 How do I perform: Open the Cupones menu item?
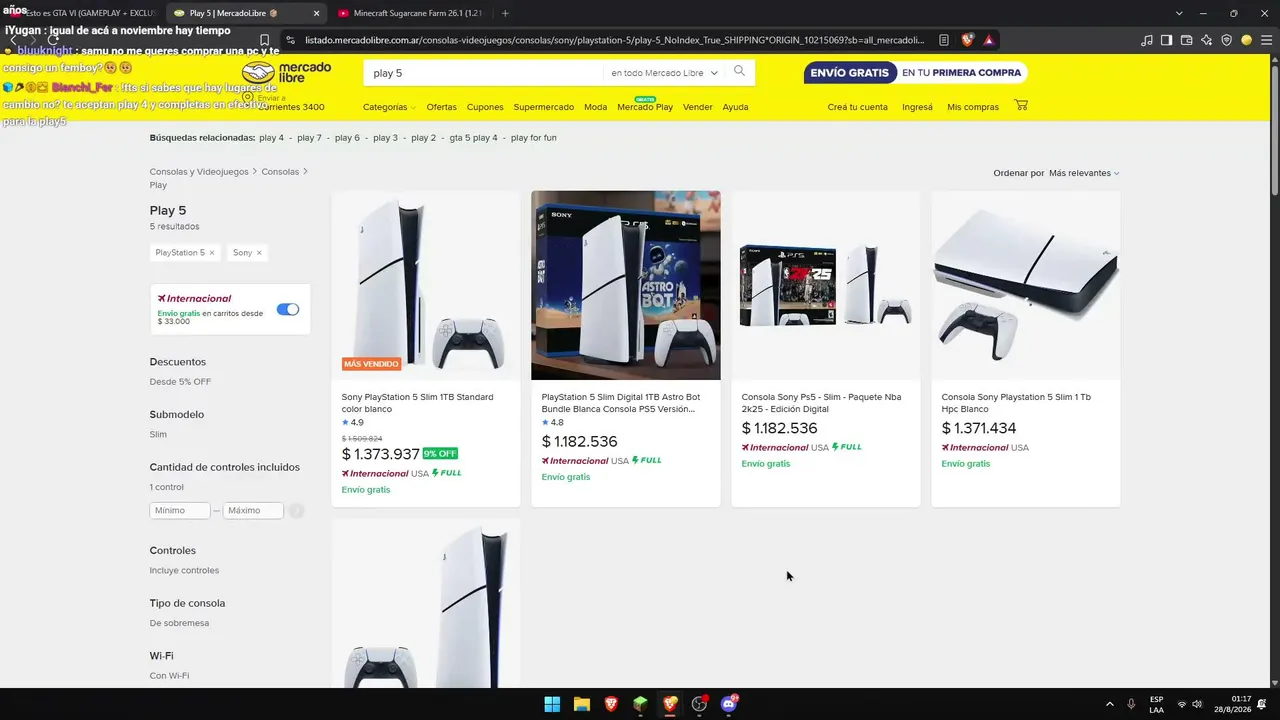(485, 107)
